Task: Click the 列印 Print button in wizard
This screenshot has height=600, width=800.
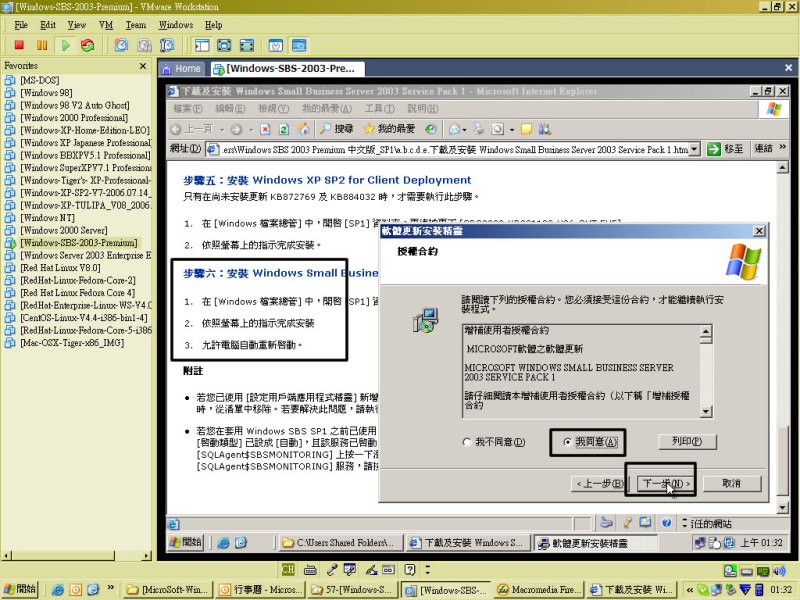Action: tap(687, 441)
